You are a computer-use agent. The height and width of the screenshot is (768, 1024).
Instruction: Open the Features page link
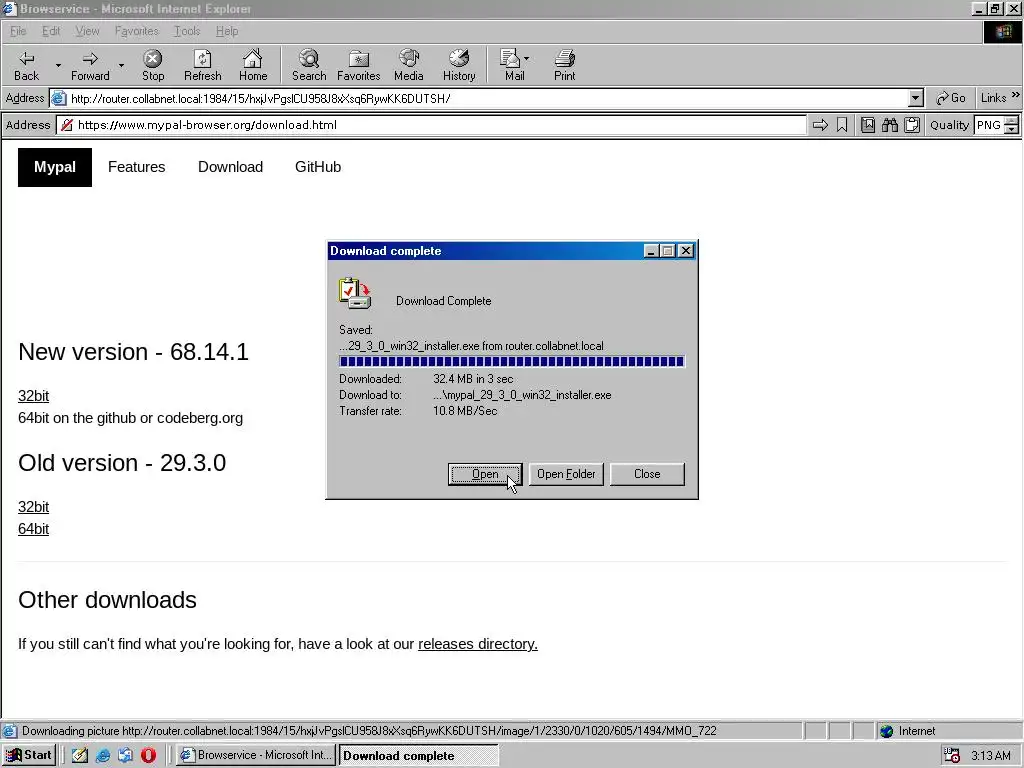click(136, 167)
